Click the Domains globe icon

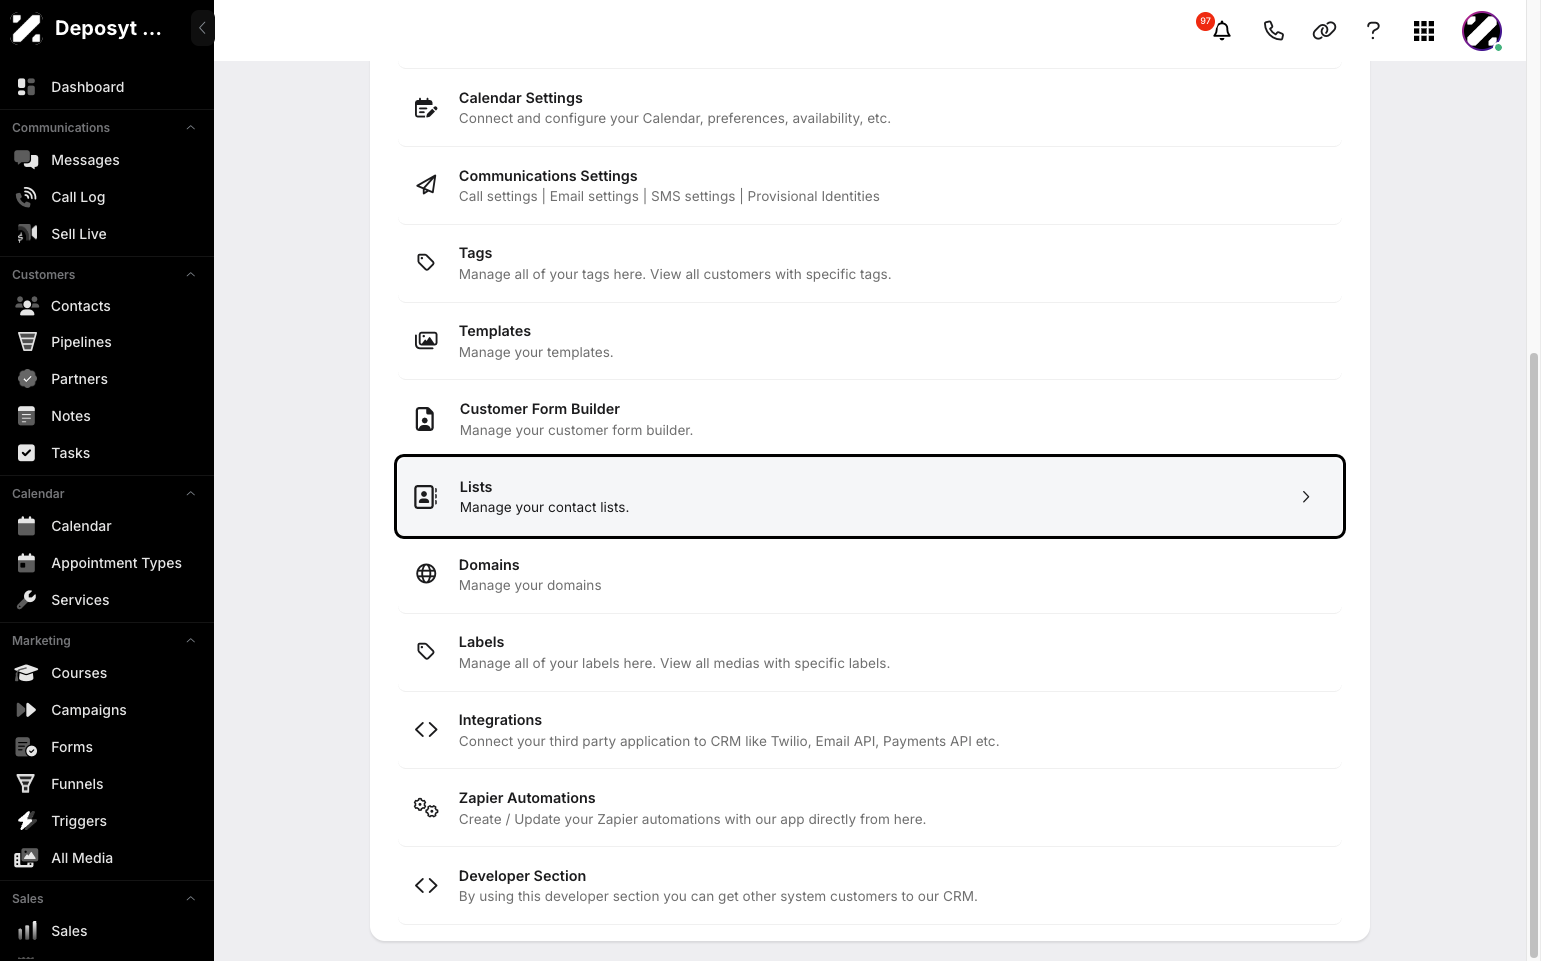[x=426, y=574]
